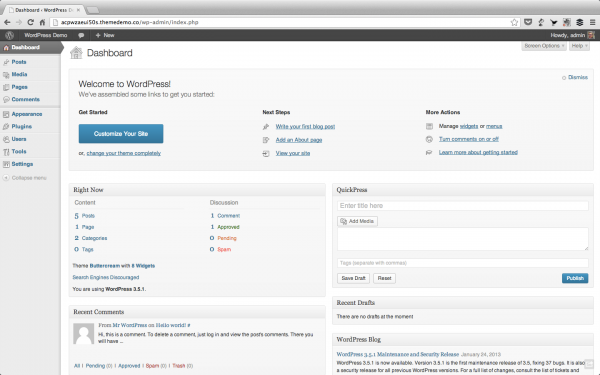Click the browser address bar URL
Viewport: 600px width, 375px height.
[130, 22]
